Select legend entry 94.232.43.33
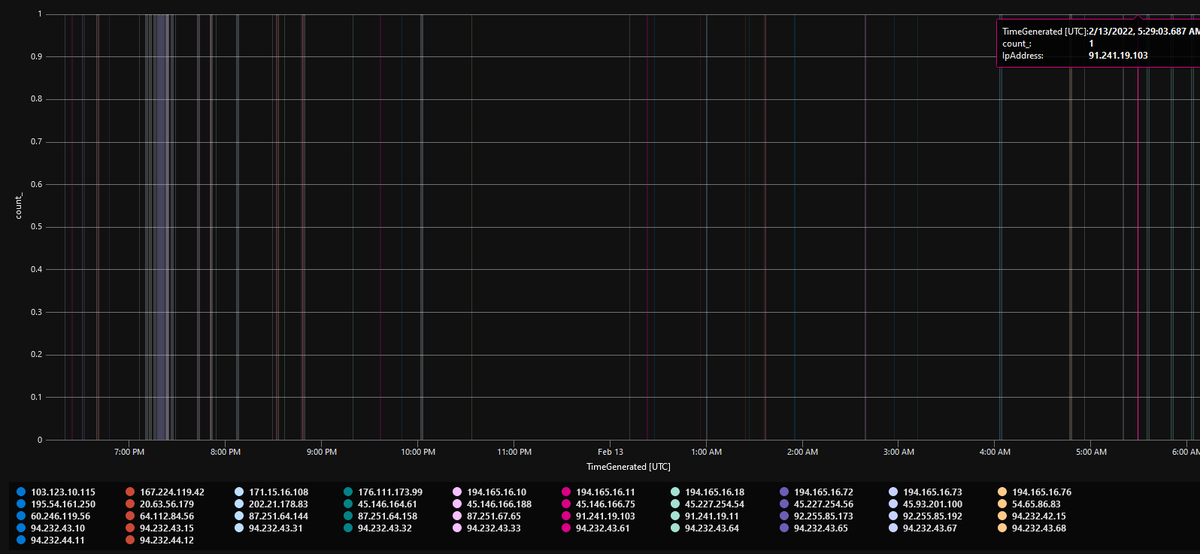1200x554 pixels. pyautogui.click(x=486, y=528)
